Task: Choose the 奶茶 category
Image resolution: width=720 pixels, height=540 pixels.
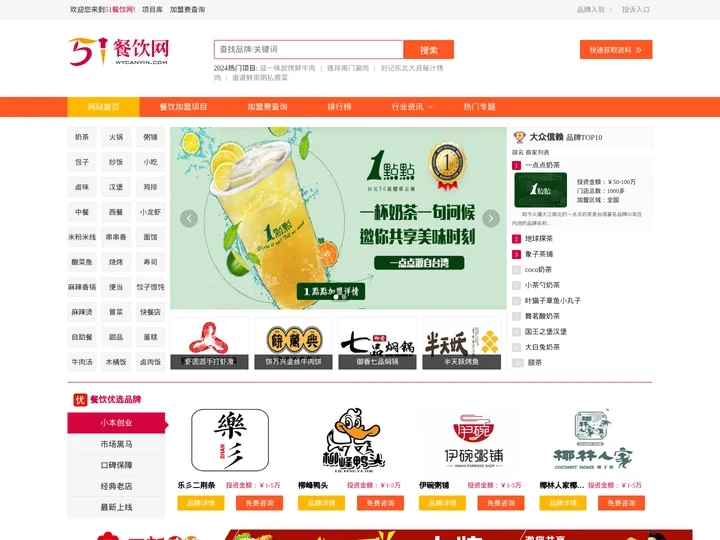Action: tap(82, 137)
